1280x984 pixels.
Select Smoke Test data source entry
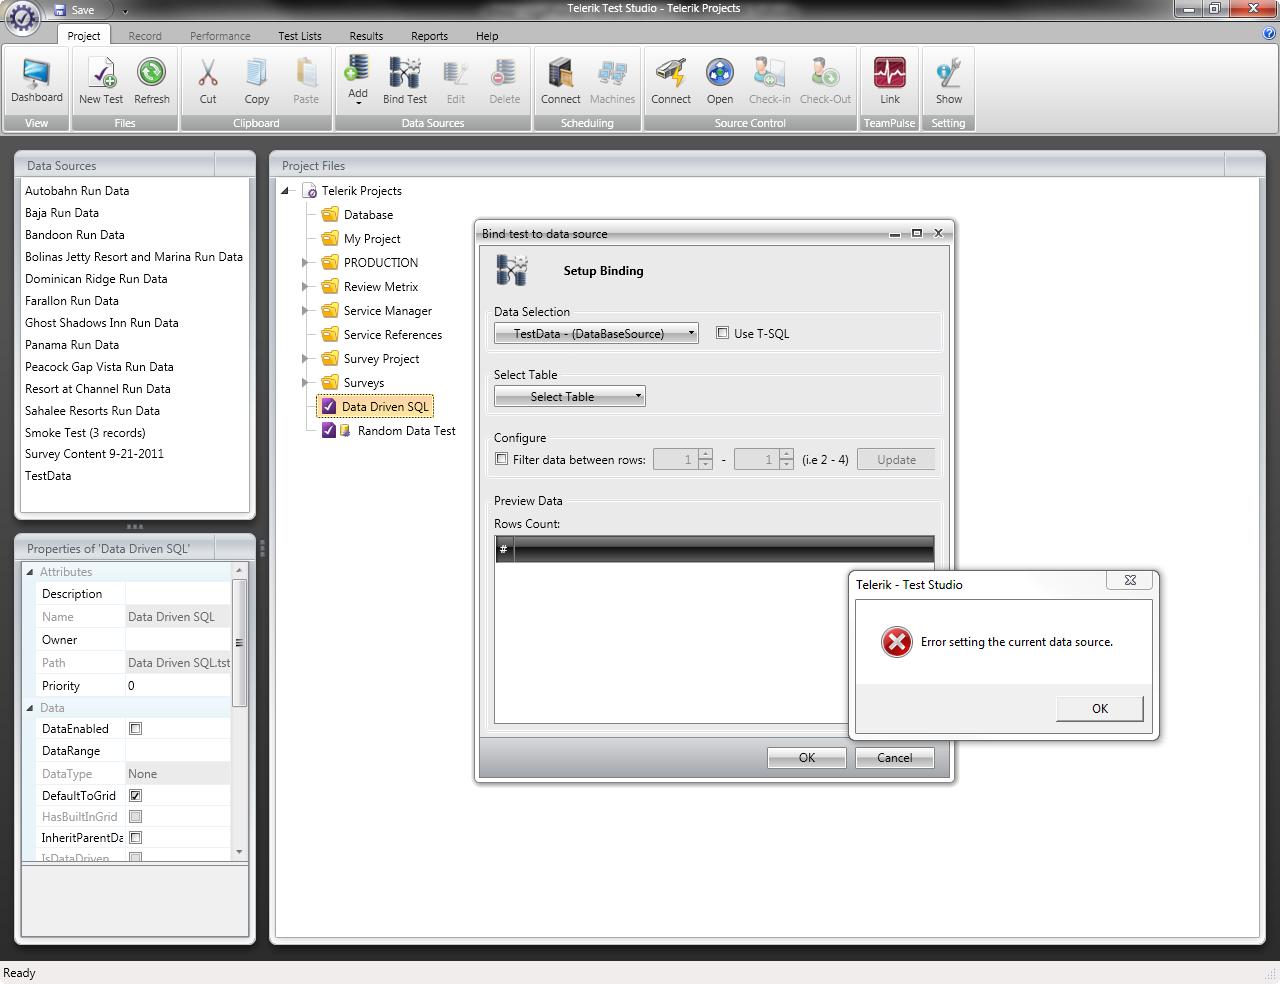tap(85, 433)
